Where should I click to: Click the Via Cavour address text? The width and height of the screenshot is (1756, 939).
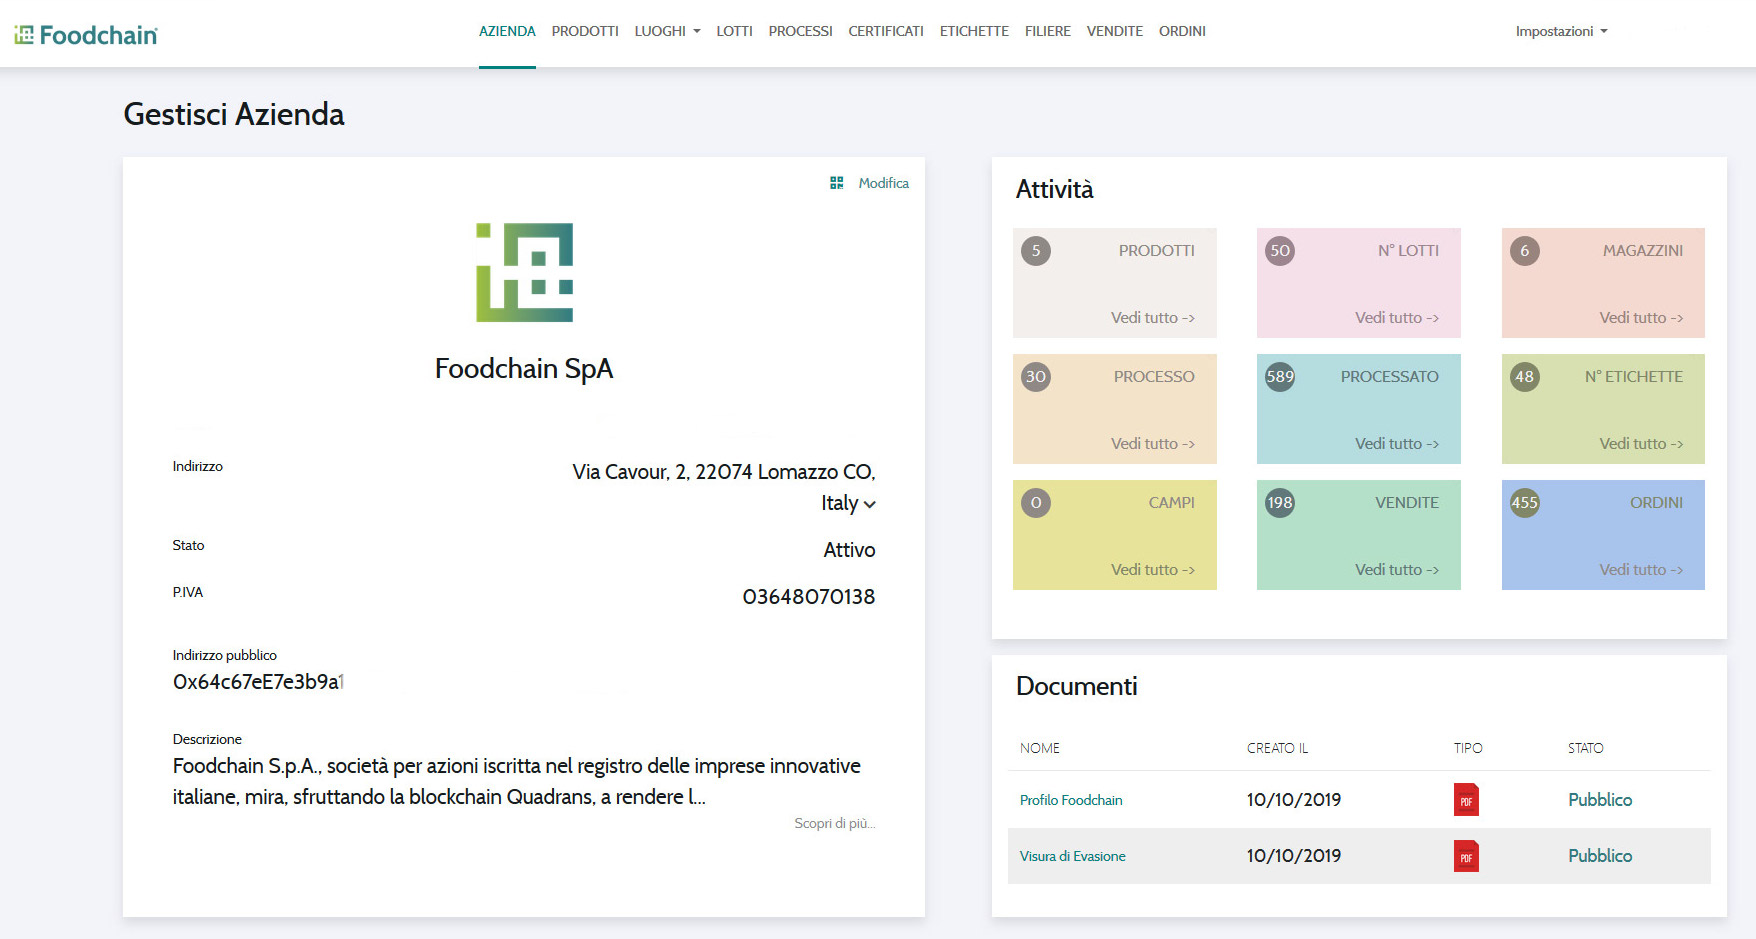pyautogui.click(x=724, y=487)
